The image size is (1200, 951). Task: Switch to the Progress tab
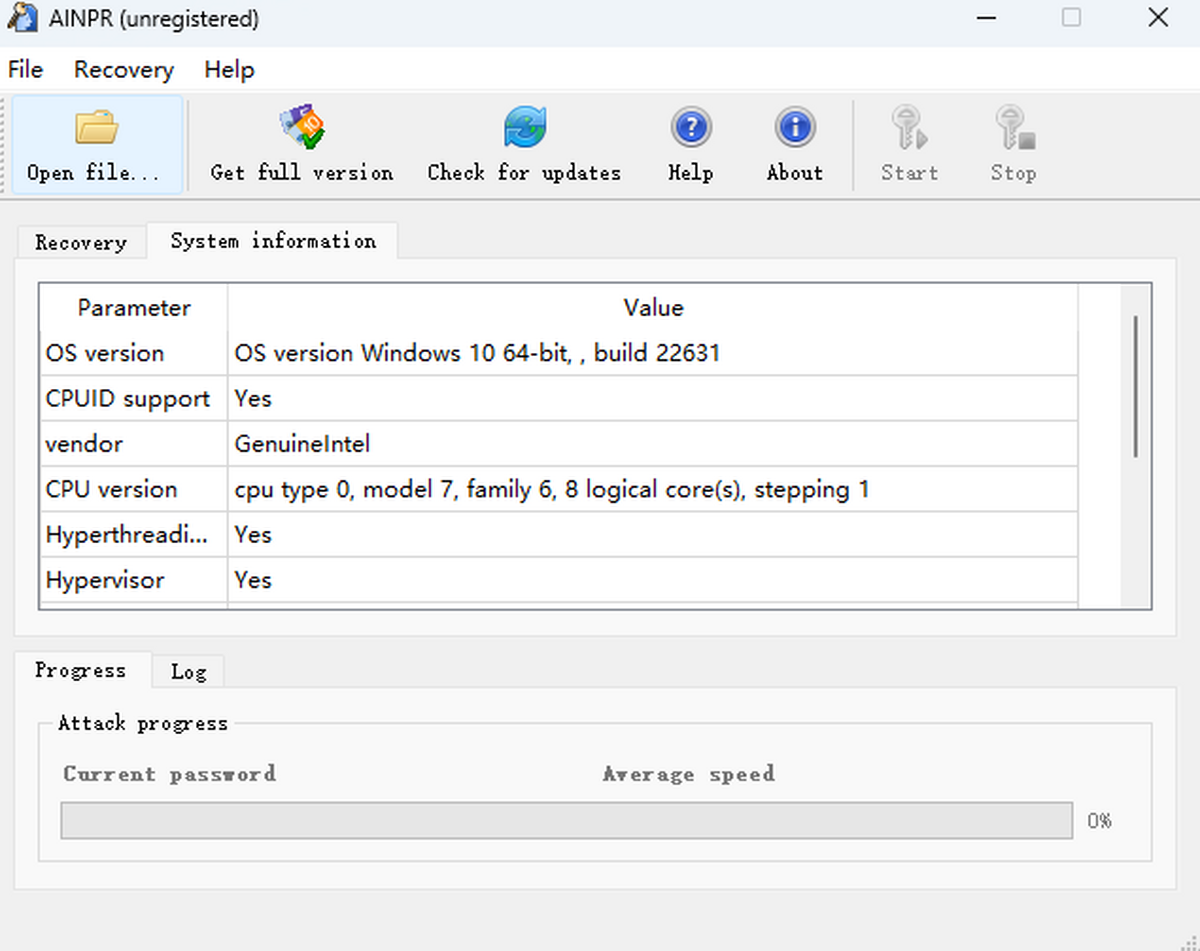(x=81, y=670)
